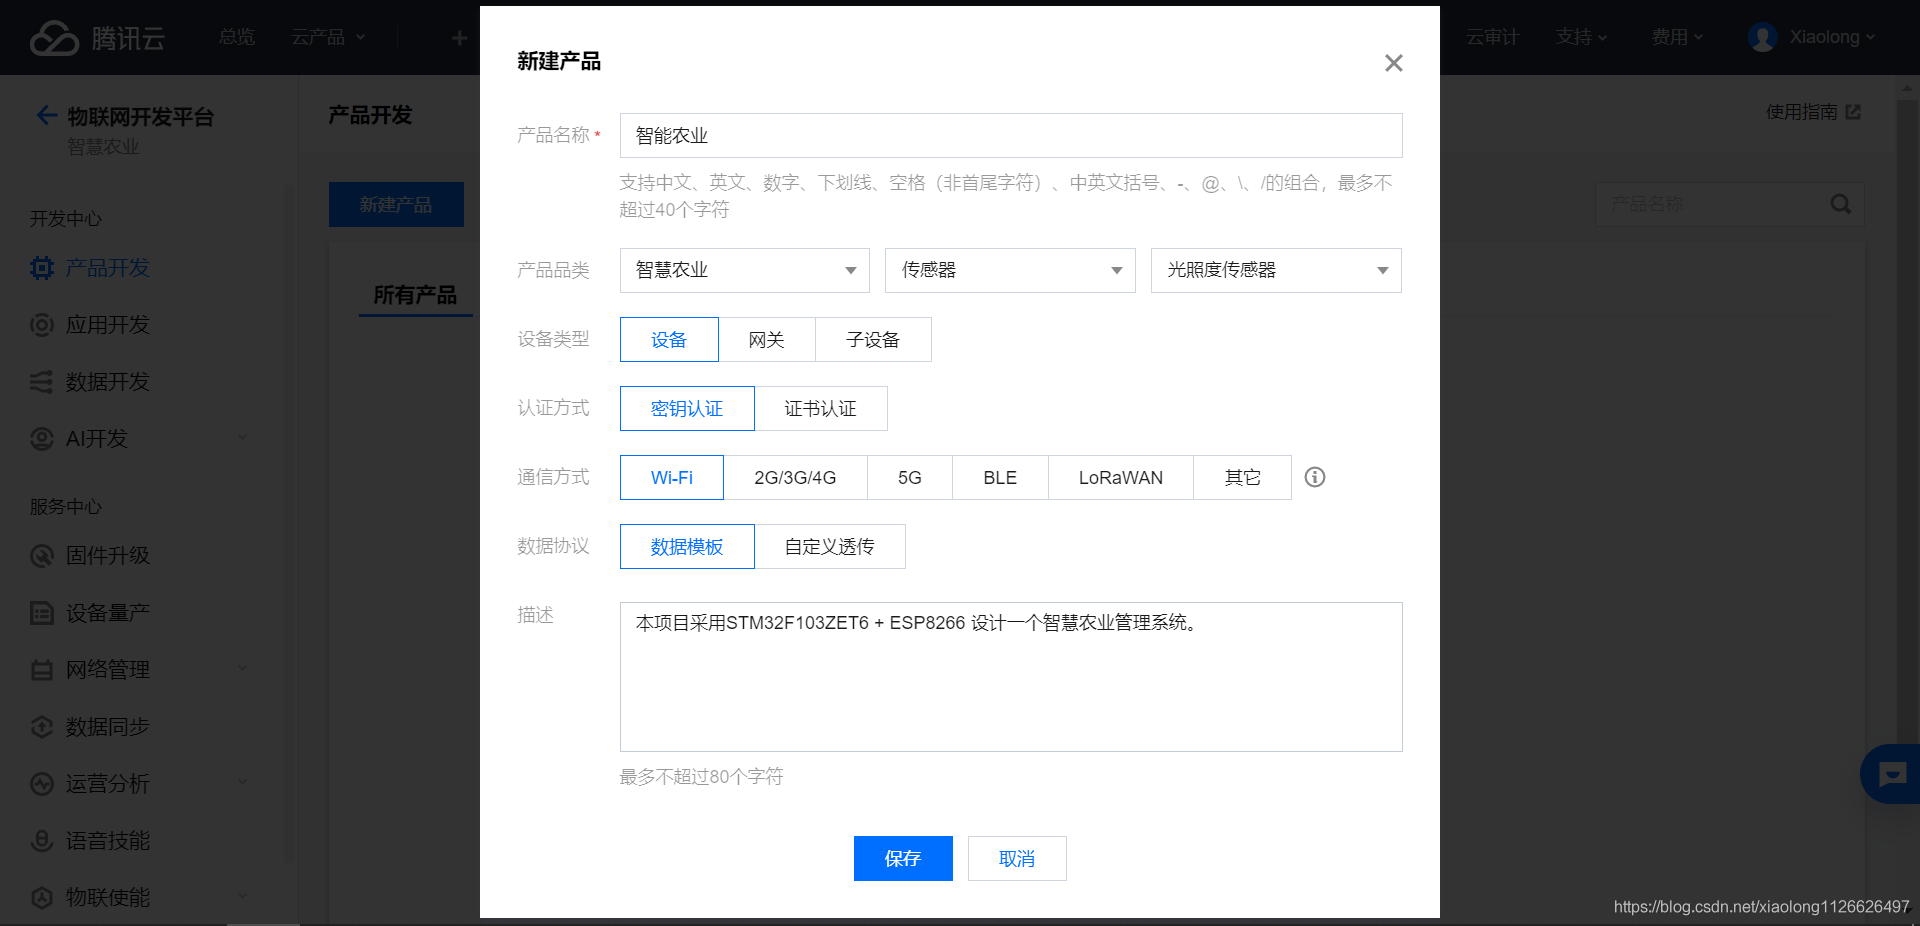Open 云审计 in top navigation
This screenshot has width=1920, height=926.
(1493, 37)
